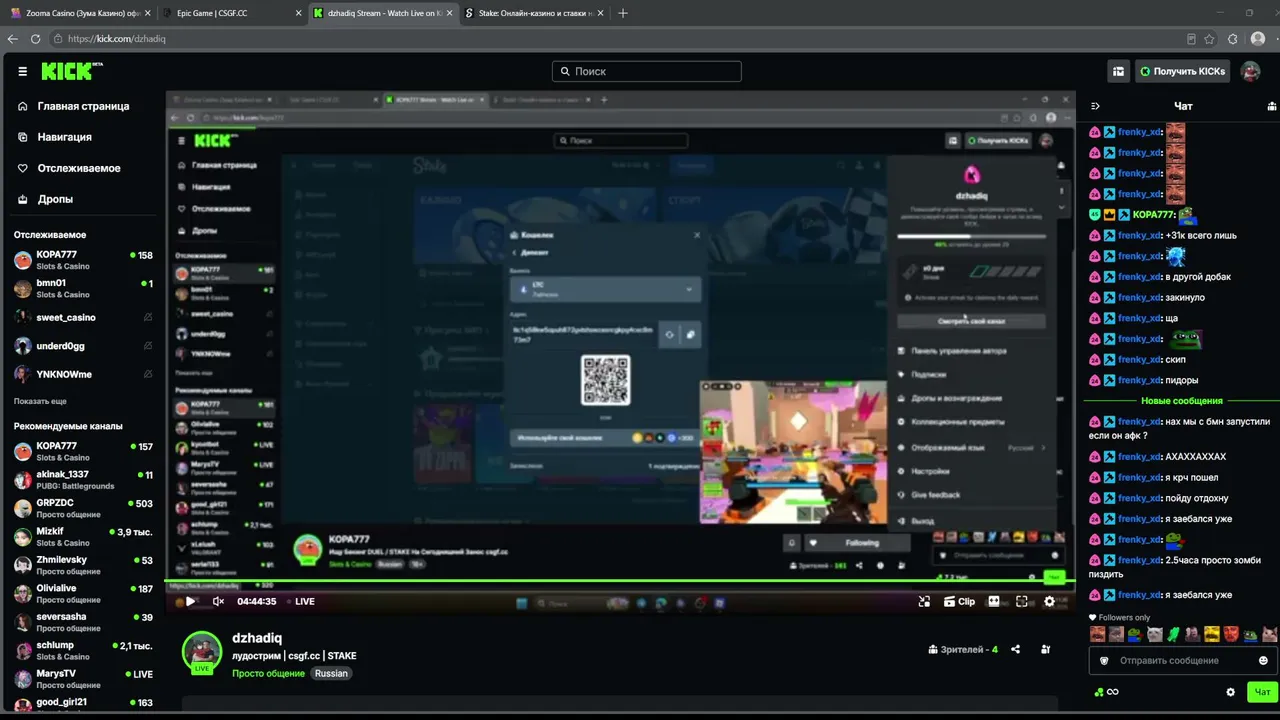
Task: Open recommended channel Zhmilevsky
Action: tap(82, 565)
